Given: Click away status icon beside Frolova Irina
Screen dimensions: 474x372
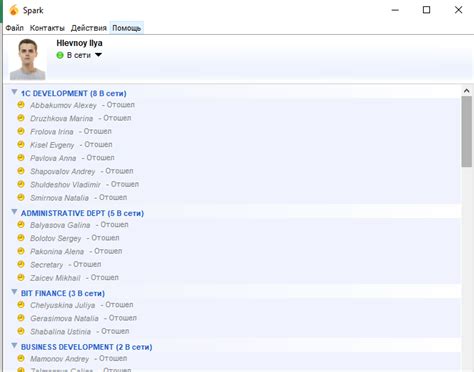Looking at the screenshot, I should point(21,131).
